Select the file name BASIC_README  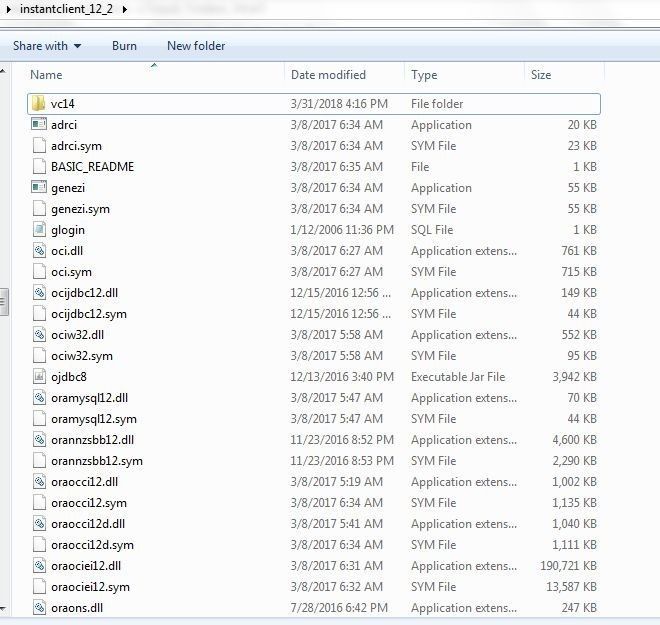pyautogui.click(x=93, y=167)
